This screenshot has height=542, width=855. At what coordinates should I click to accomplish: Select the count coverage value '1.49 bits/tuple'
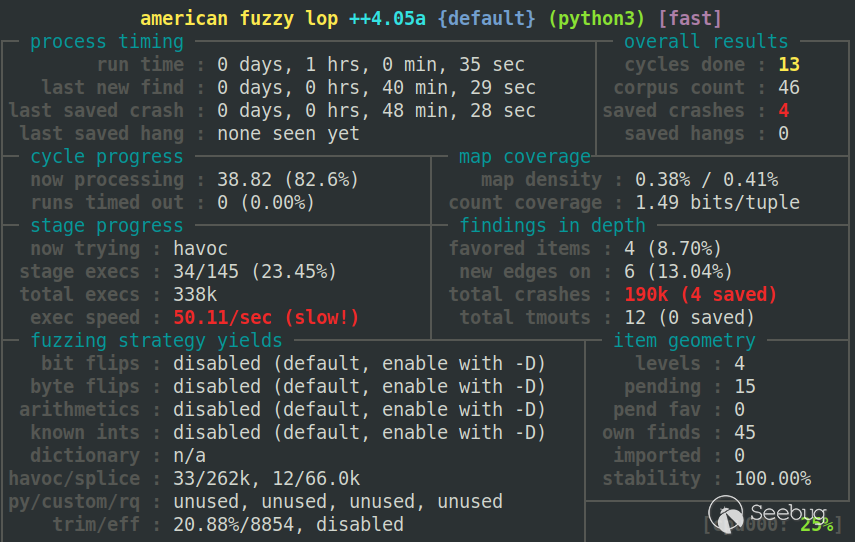[x=718, y=202]
